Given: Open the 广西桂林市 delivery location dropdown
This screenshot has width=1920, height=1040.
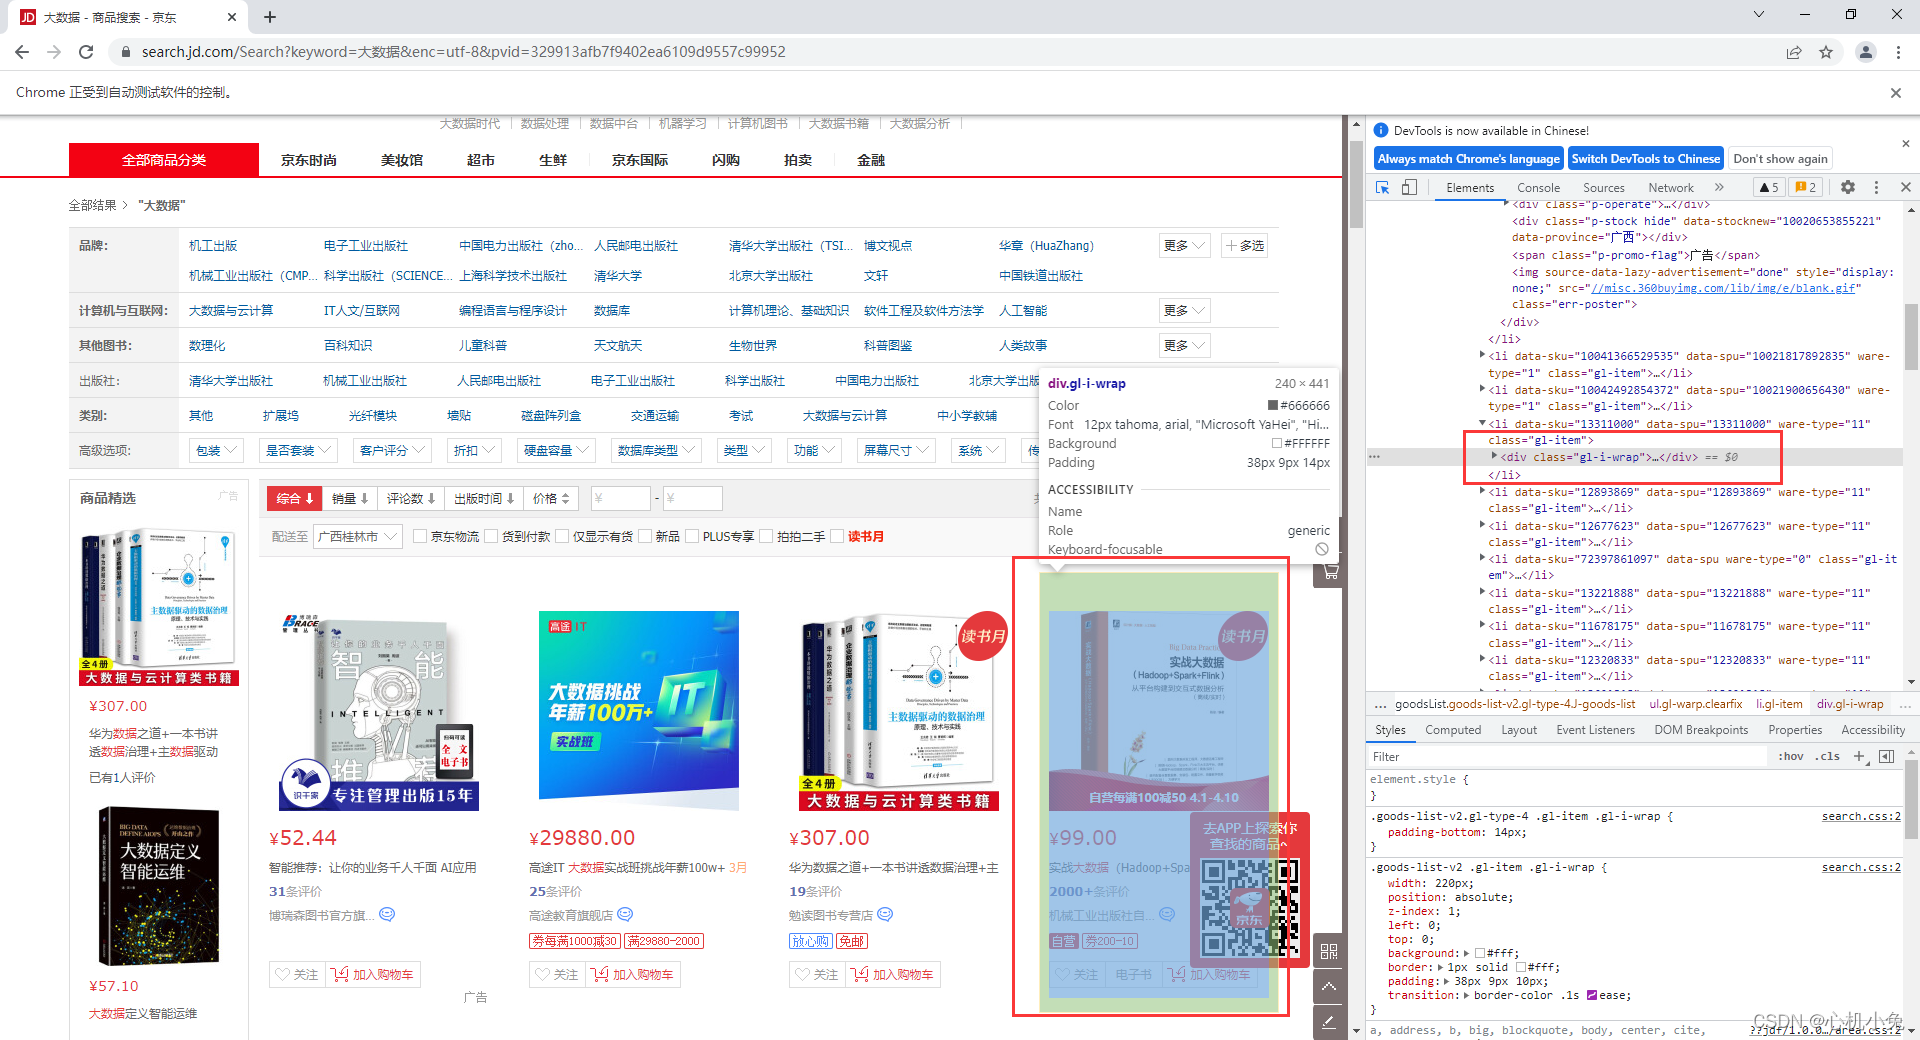Looking at the screenshot, I should 357,537.
